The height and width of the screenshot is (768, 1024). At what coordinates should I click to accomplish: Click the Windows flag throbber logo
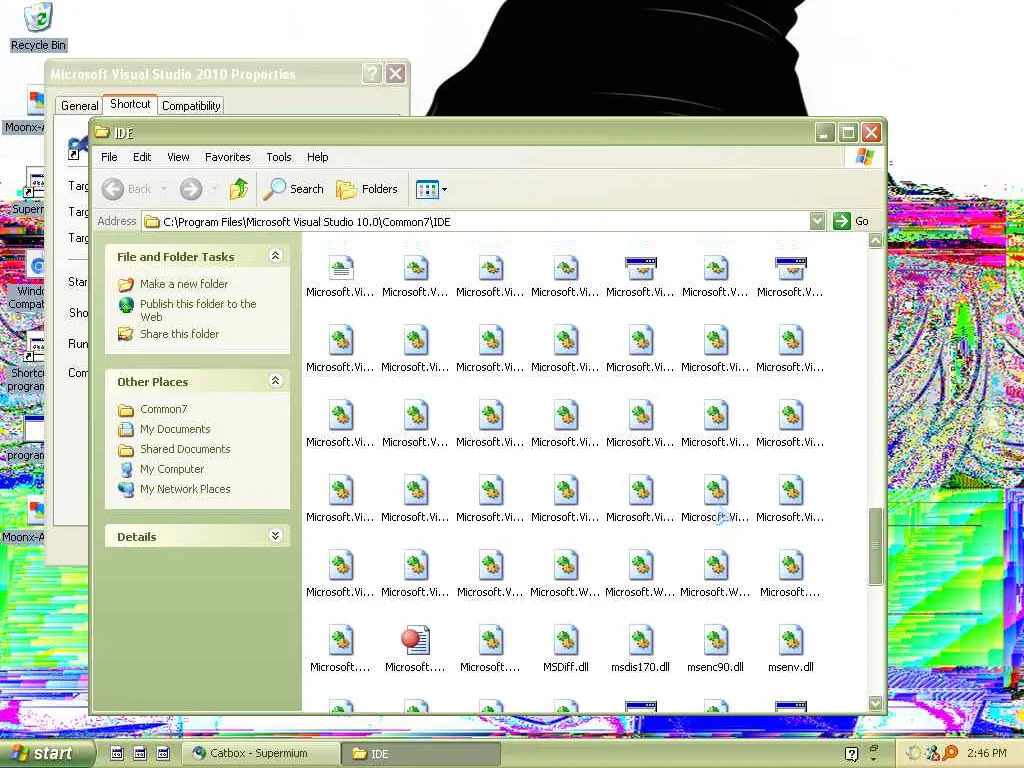click(x=865, y=157)
